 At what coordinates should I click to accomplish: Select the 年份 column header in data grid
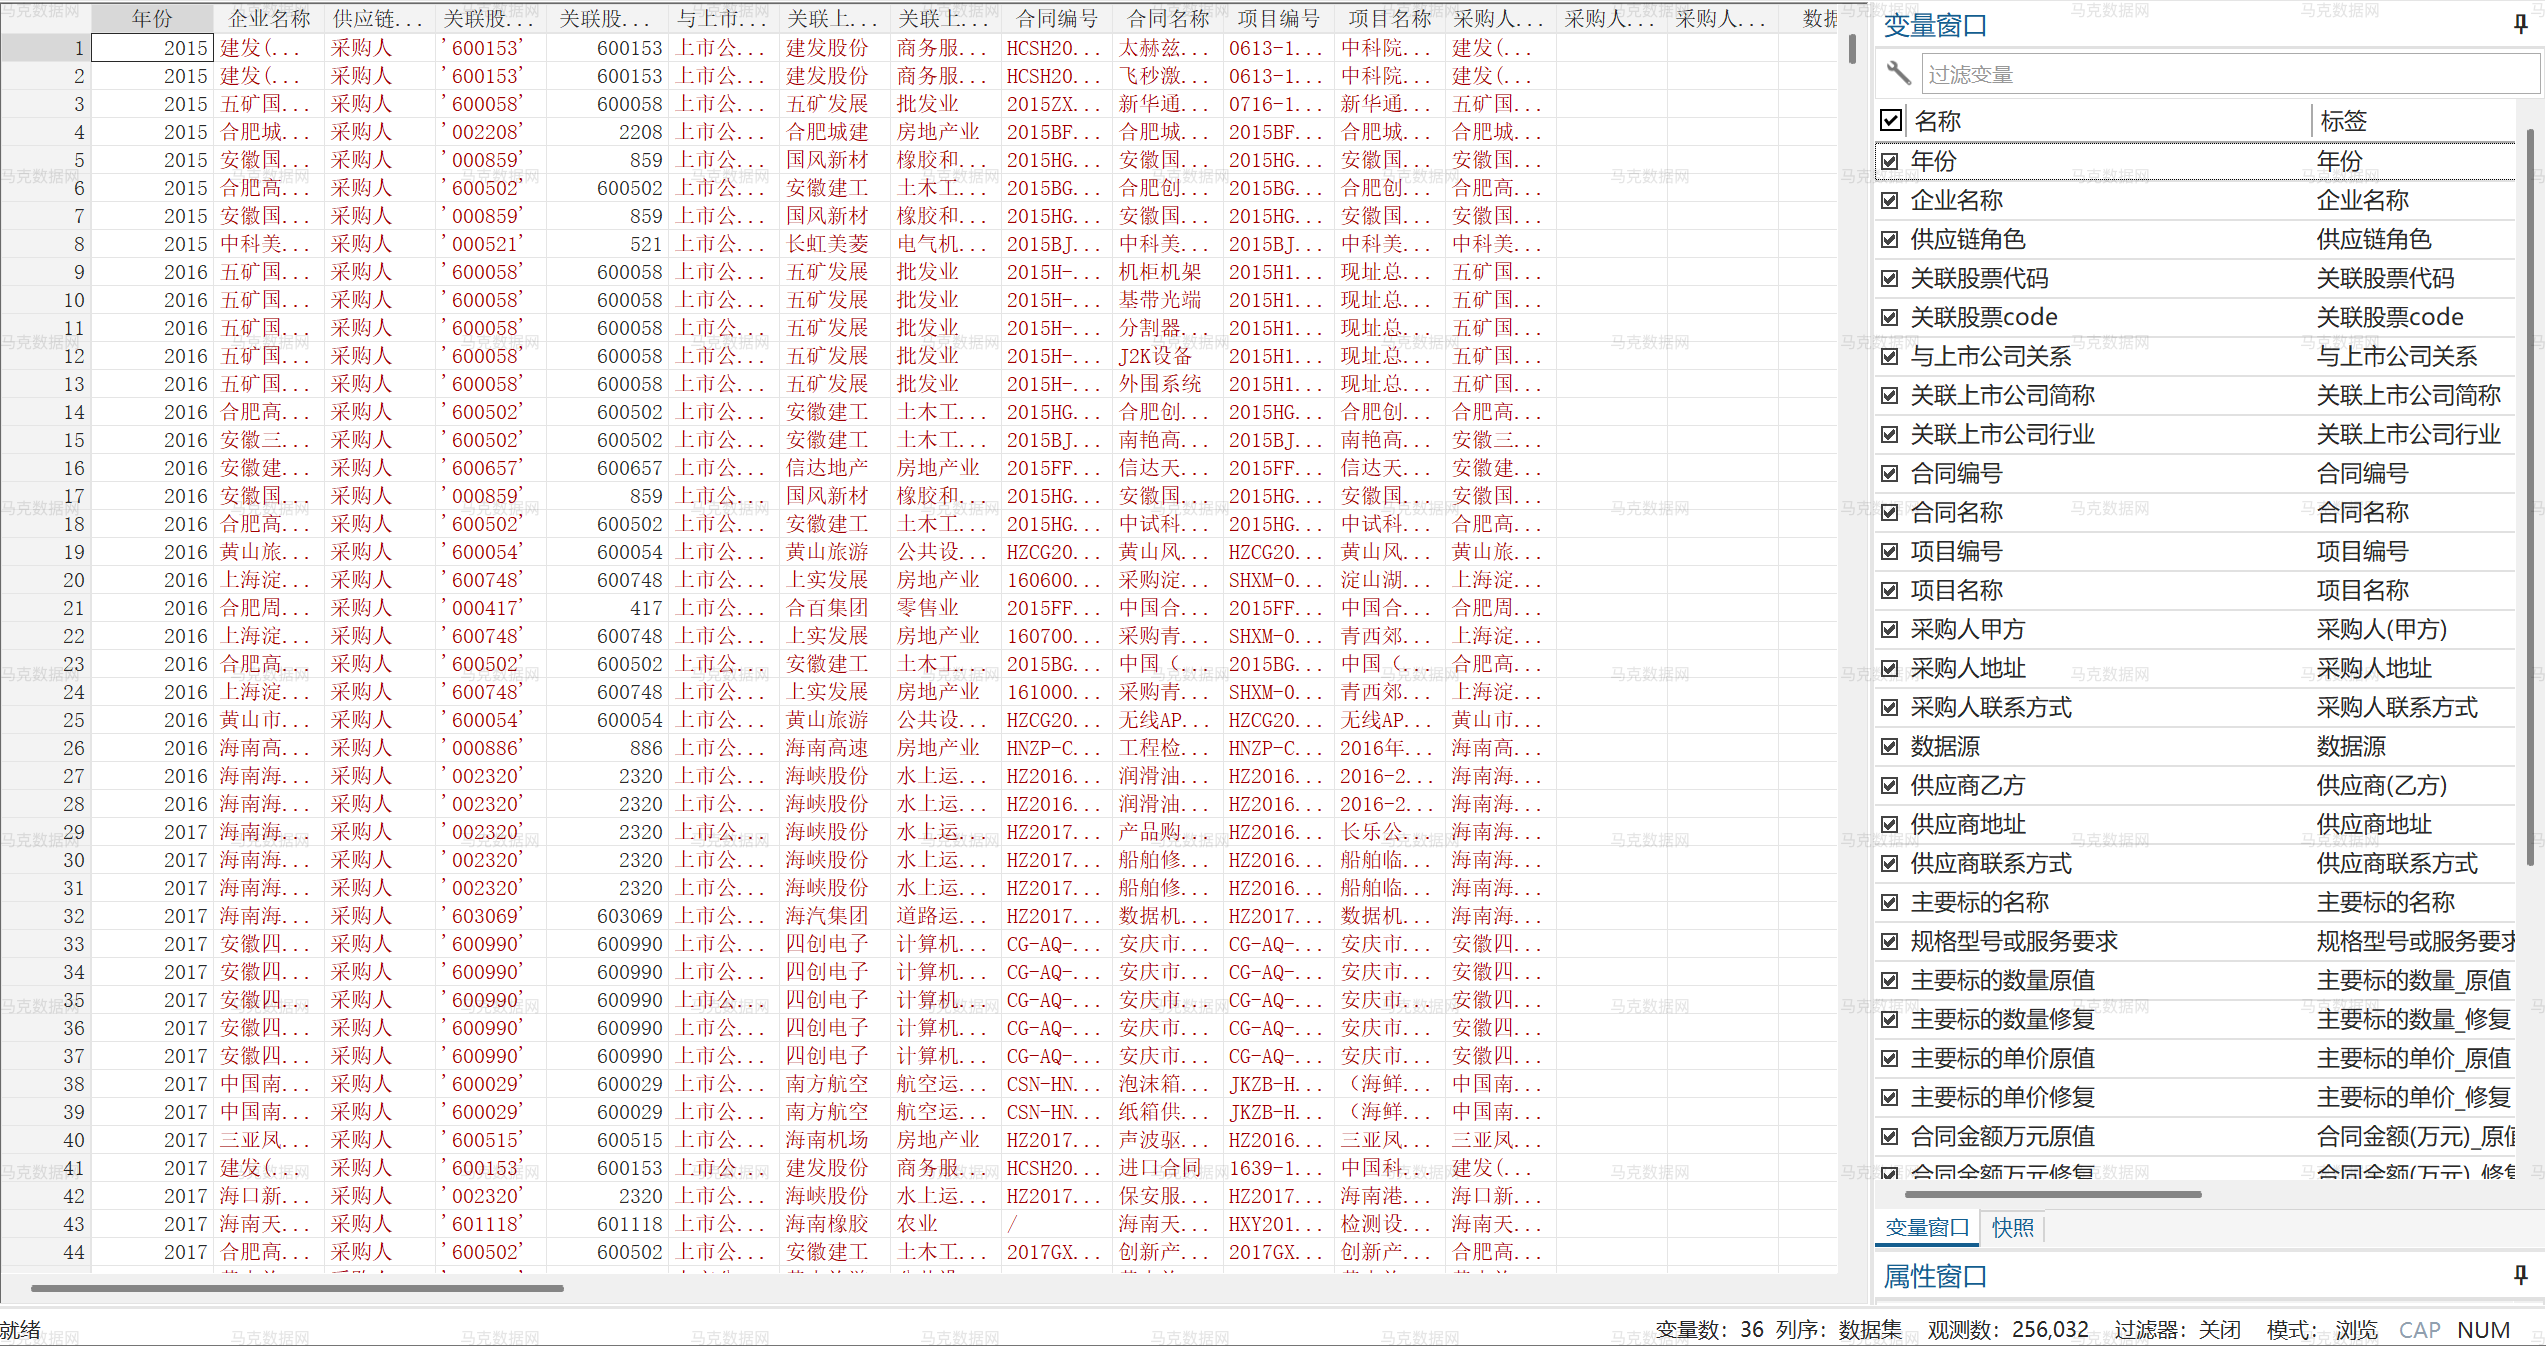152,18
